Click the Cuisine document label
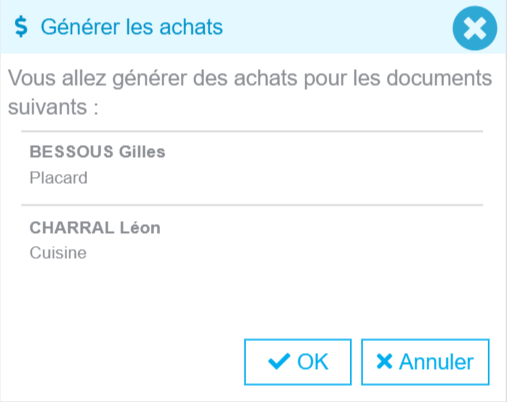The image size is (507, 402). [58, 253]
